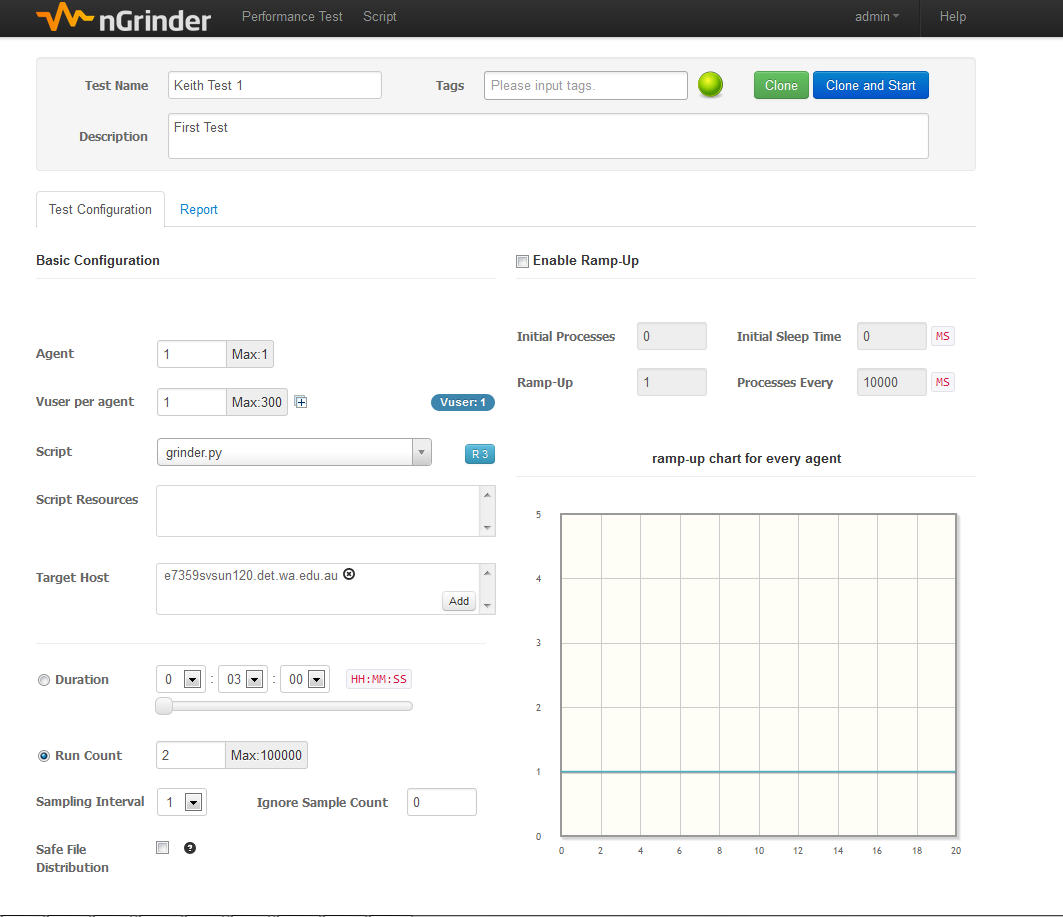Viewport: 1063px width, 917px height.
Task: Click Safe File Distribution help question icon
Action: tap(190, 848)
